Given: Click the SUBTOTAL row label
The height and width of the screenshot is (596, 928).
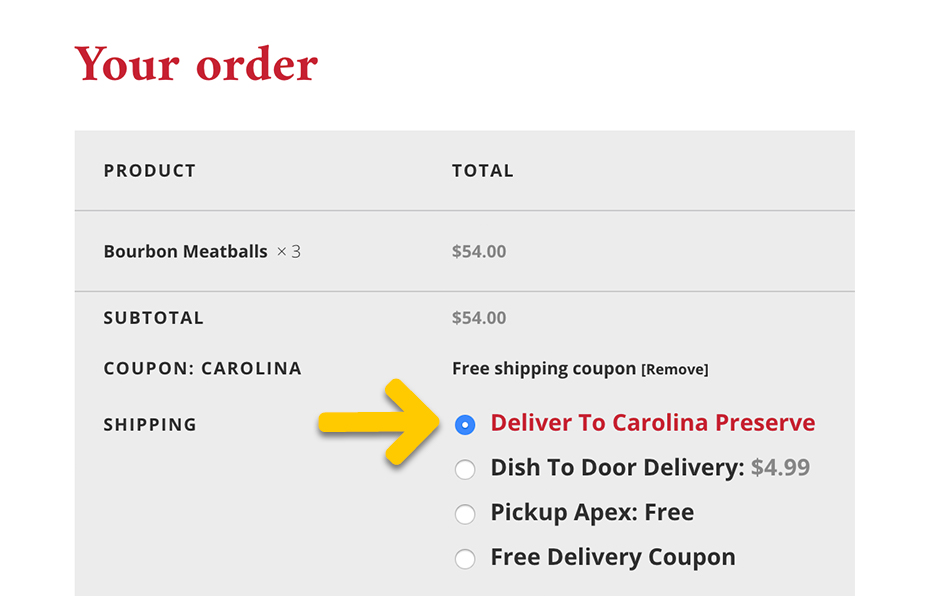Looking at the screenshot, I should point(153,317).
